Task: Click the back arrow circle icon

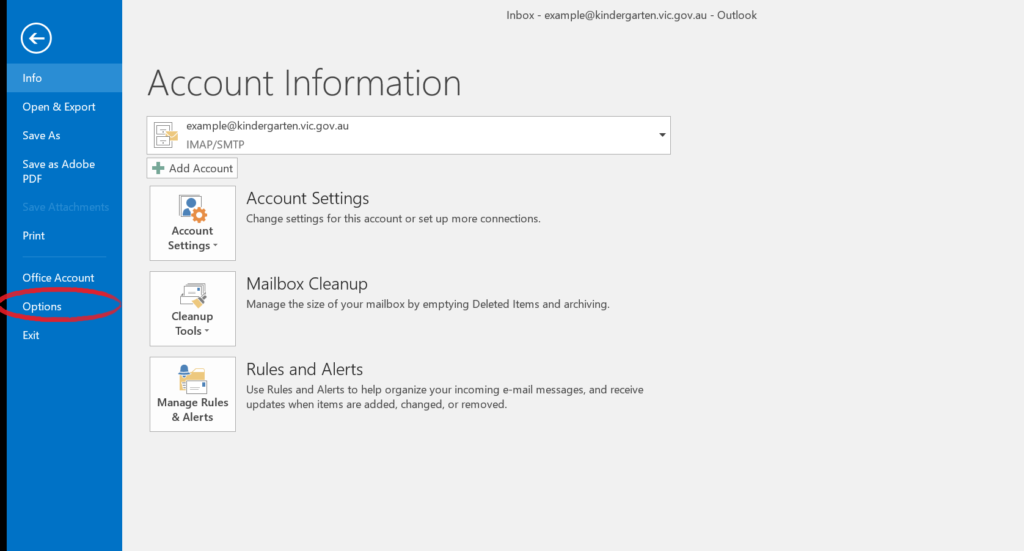Action: (36, 38)
